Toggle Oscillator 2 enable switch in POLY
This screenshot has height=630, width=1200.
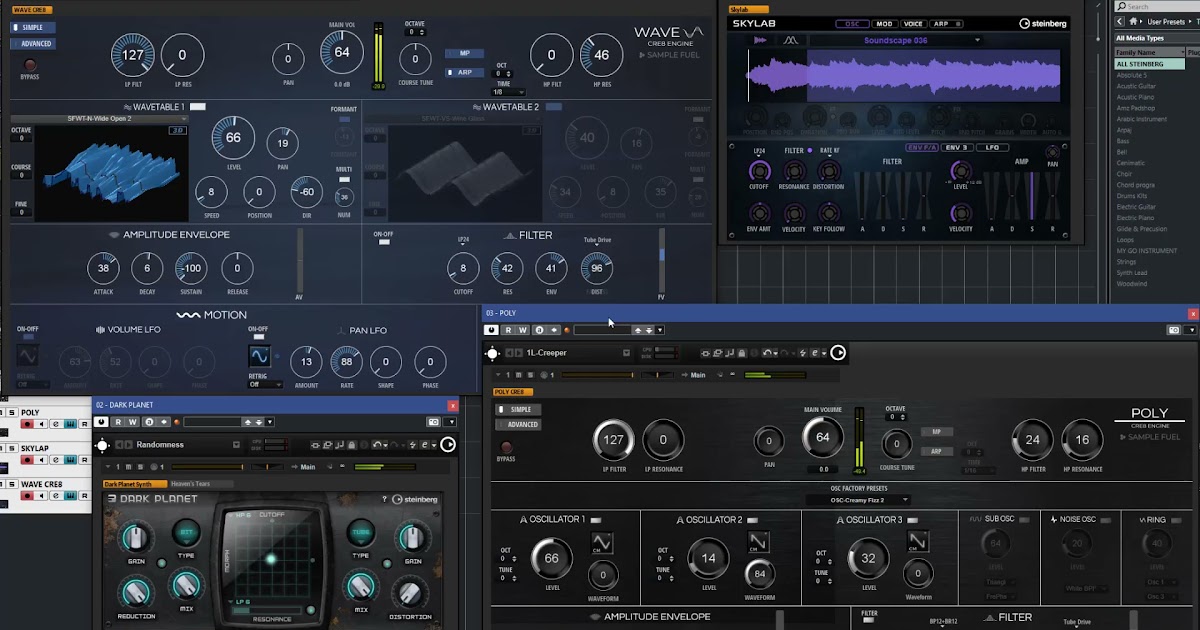pos(752,519)
